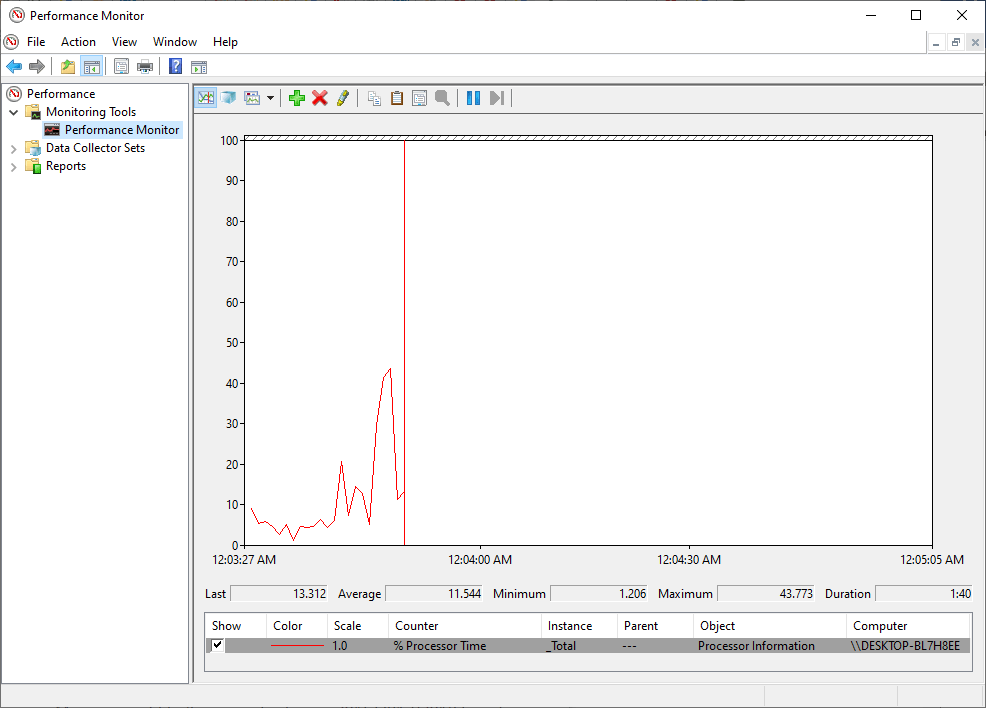This screenshot has height=708, width=986.
Task: Sort by the Counter column header
Action: pos(465,626)
